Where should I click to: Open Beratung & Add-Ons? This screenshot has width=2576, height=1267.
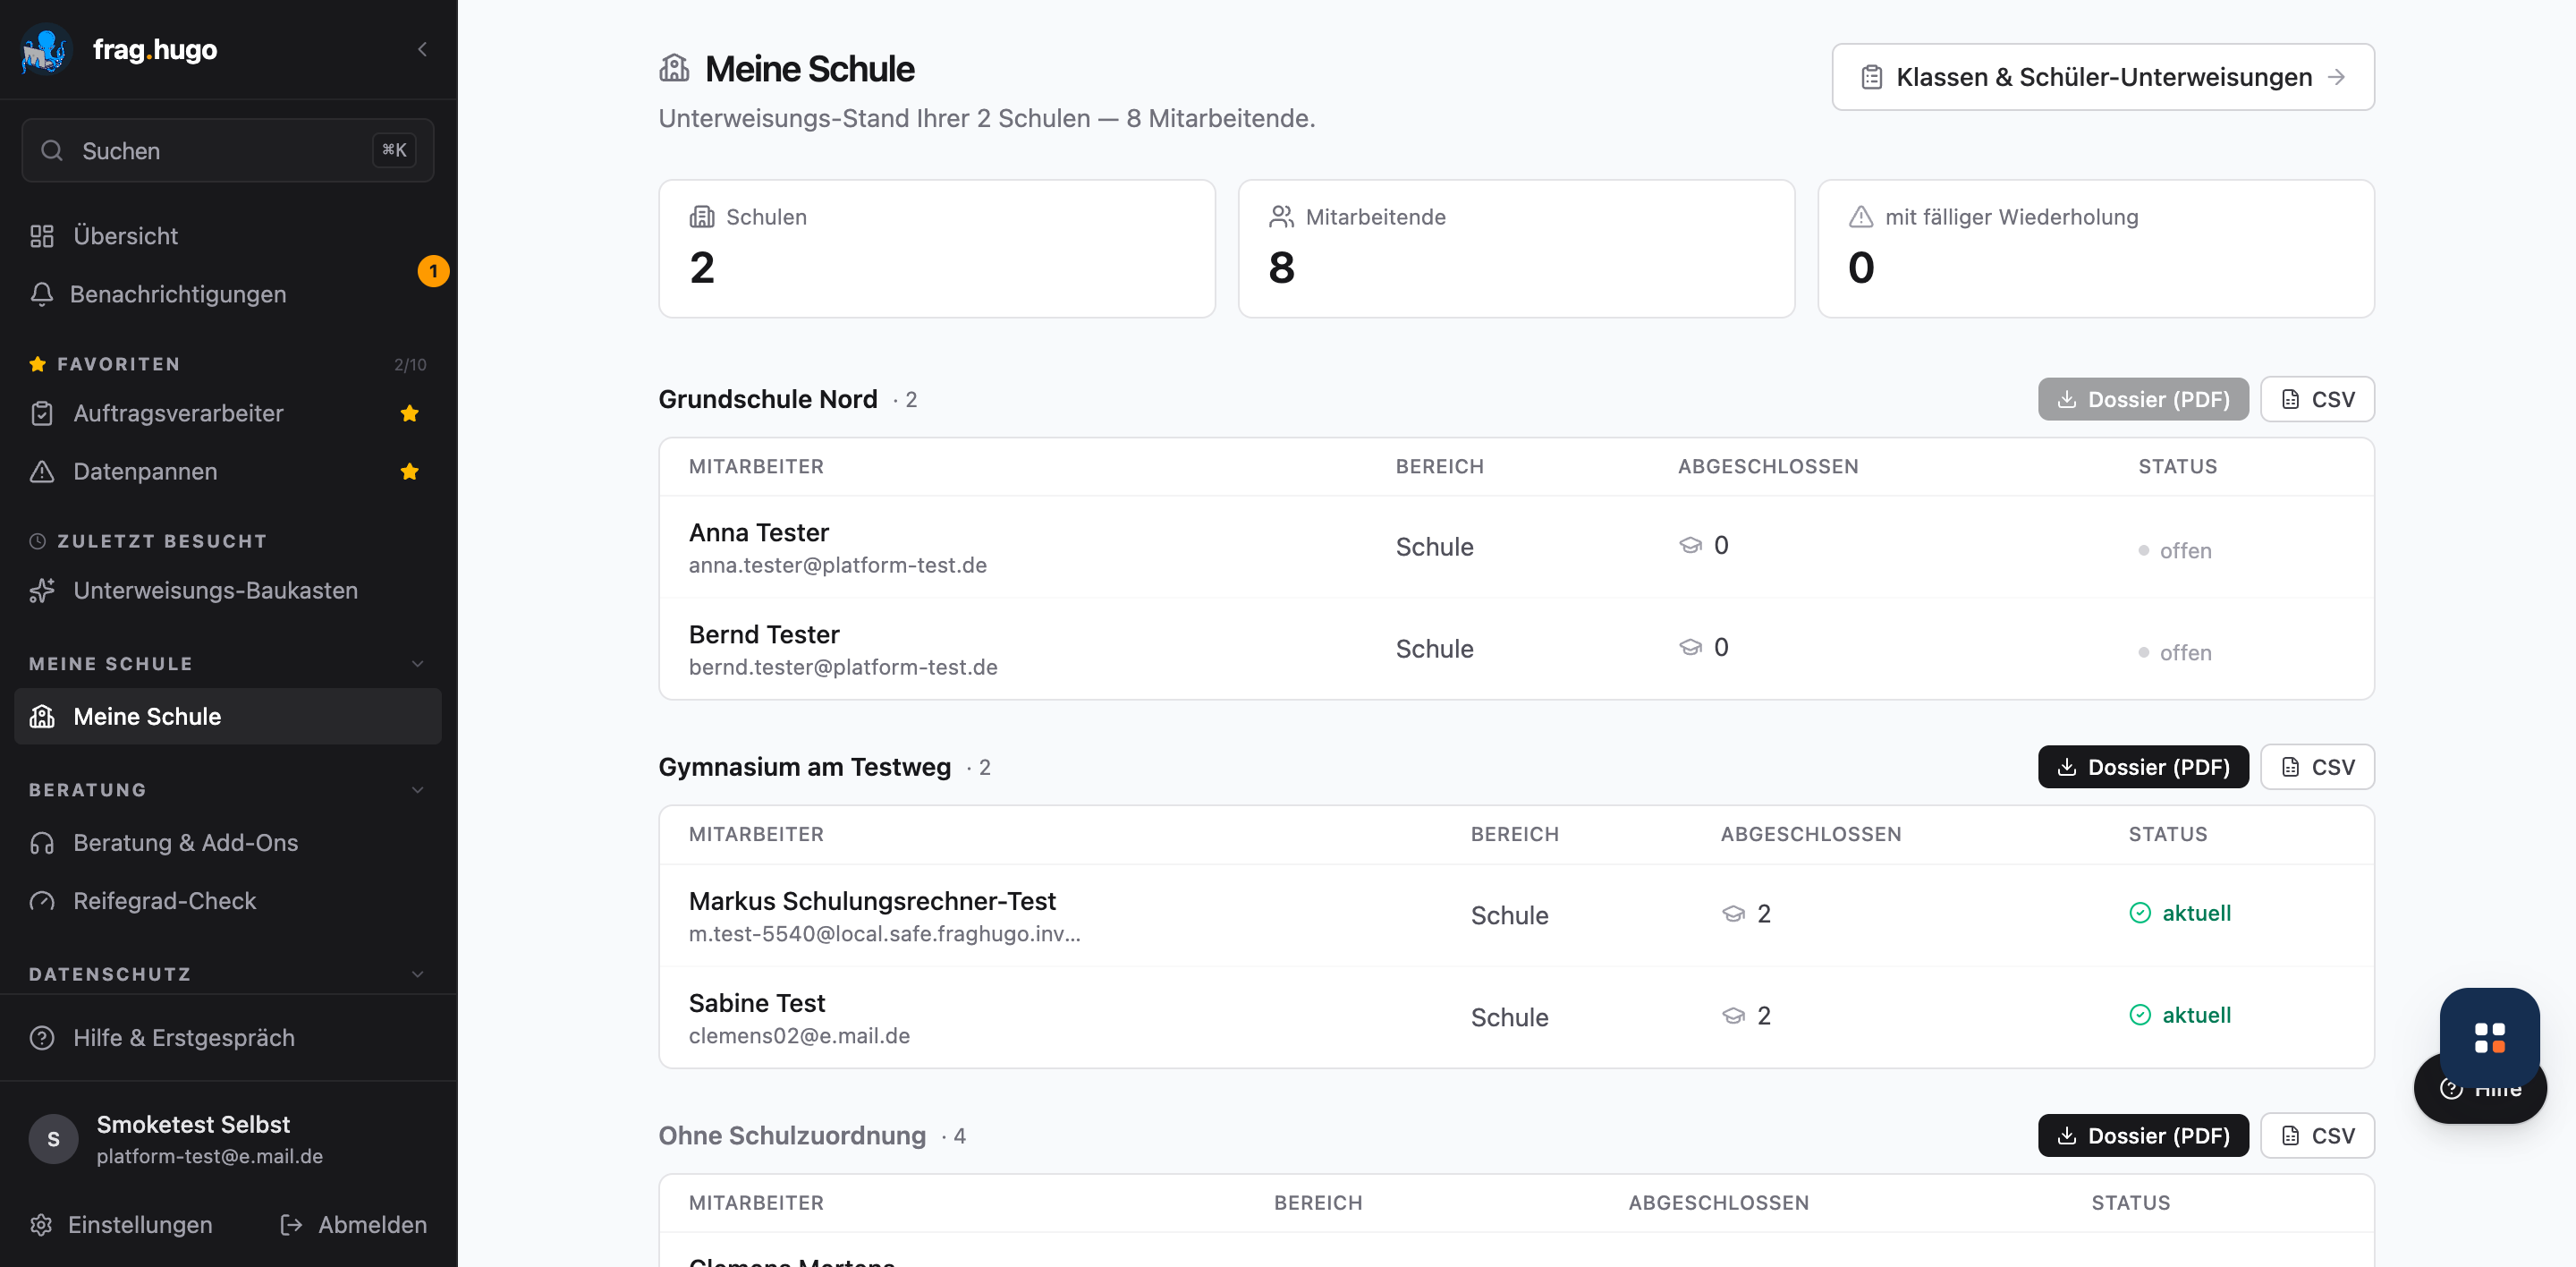[x=228, y=842]
